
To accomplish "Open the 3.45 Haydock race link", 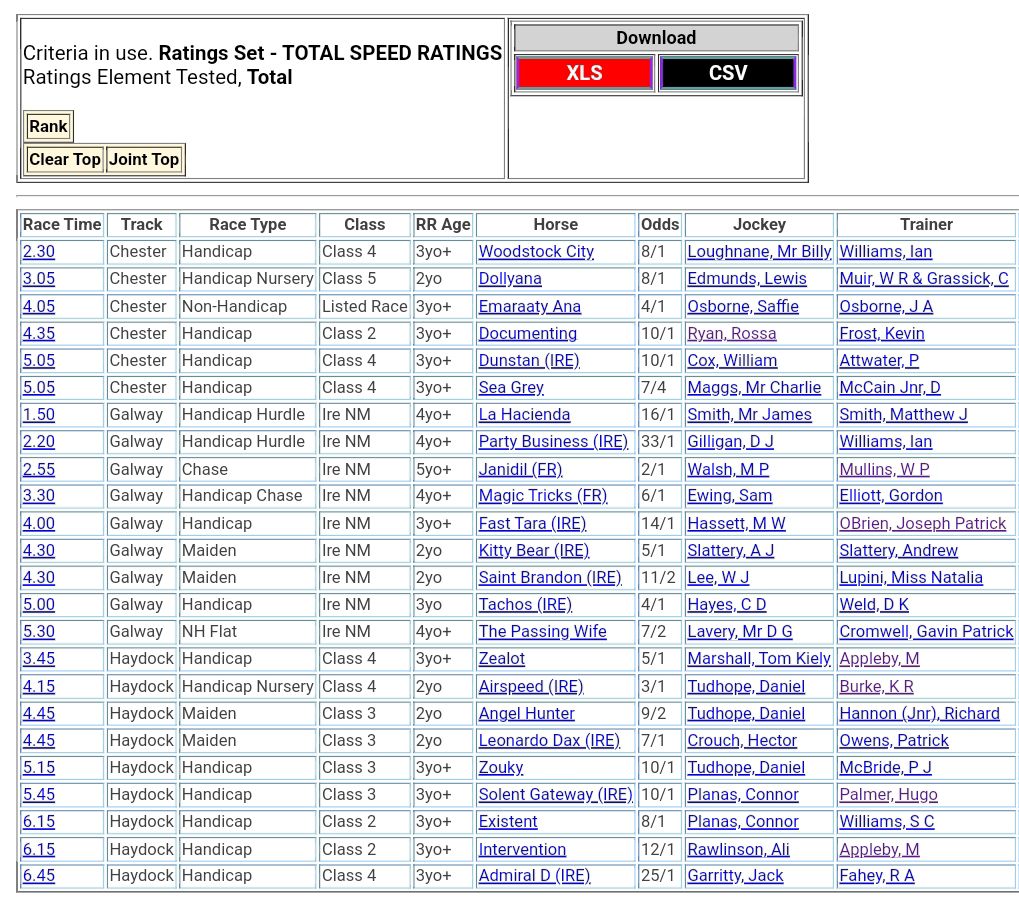I will [x=39, y=659].
